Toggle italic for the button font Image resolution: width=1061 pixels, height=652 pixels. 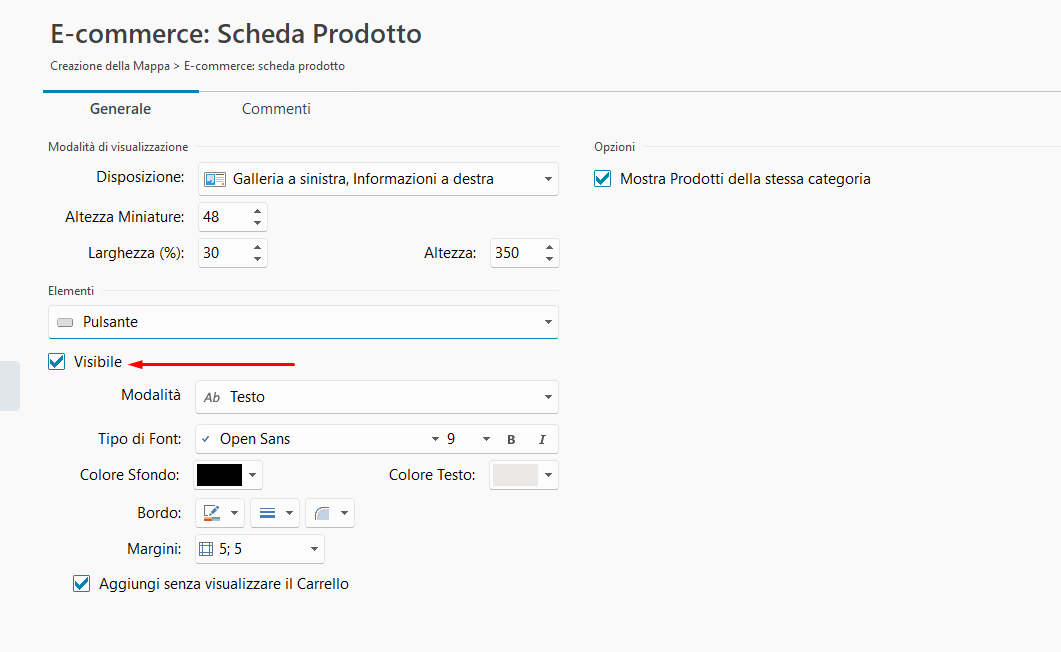[542, 439]
